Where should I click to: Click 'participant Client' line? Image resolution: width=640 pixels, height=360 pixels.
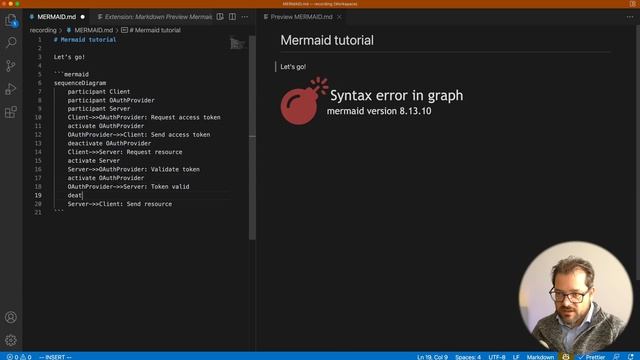pyautogui.click(x=99, y=91)
